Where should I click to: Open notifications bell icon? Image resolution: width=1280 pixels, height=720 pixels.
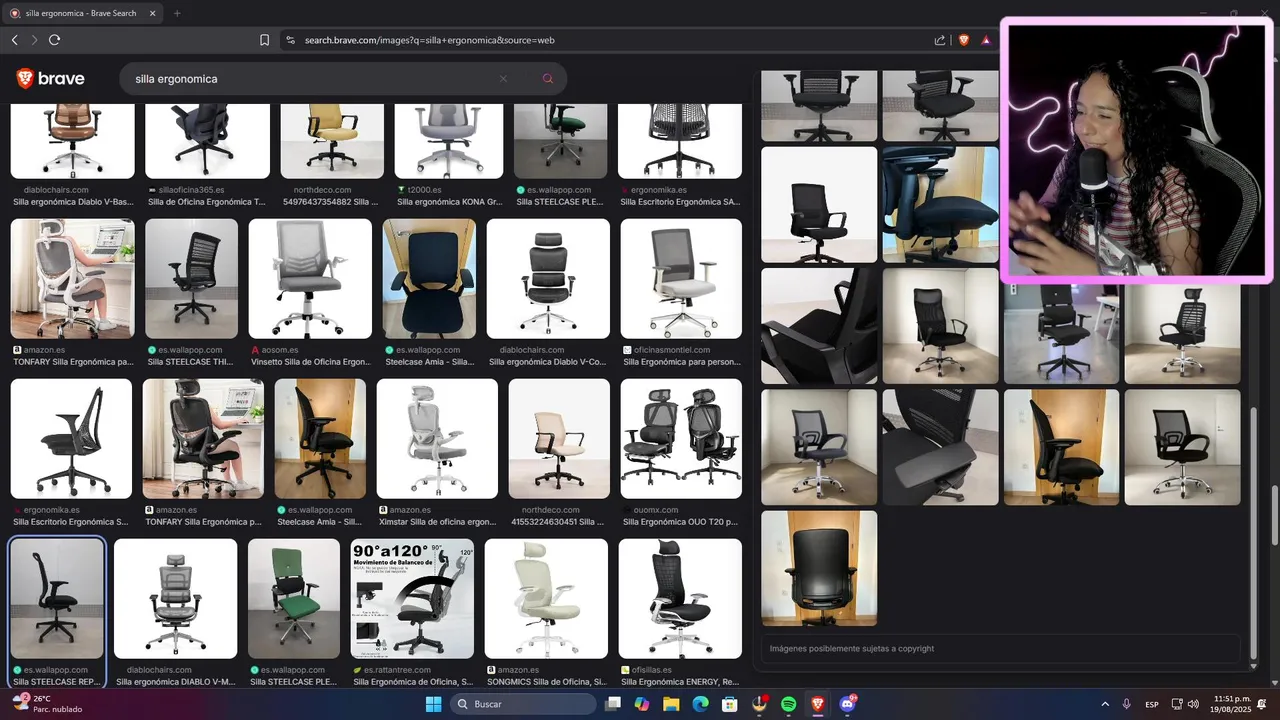coord(1263,704)
